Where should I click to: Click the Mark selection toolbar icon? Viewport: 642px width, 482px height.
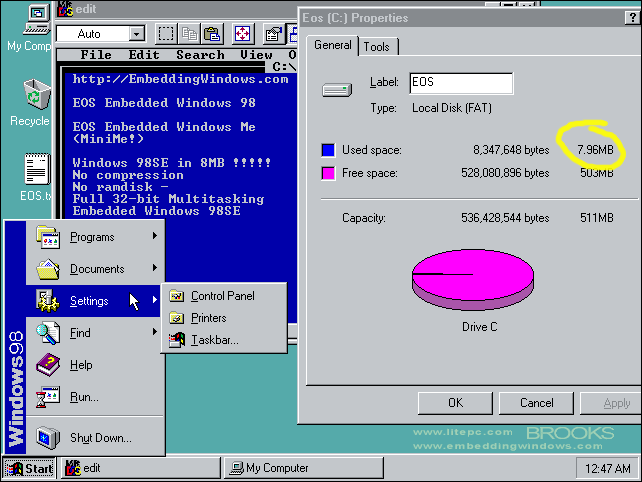click(x=165, y=34)
